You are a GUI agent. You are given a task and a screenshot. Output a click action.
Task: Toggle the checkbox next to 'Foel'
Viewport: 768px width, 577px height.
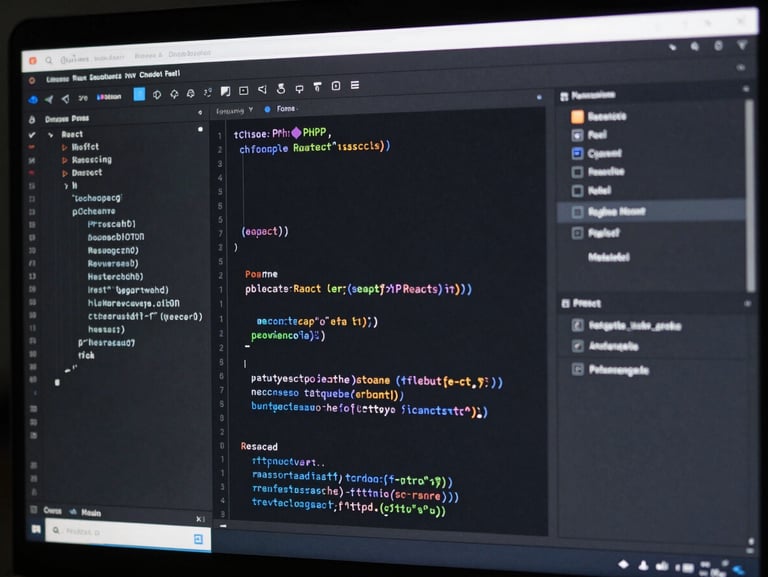[577, 135]
